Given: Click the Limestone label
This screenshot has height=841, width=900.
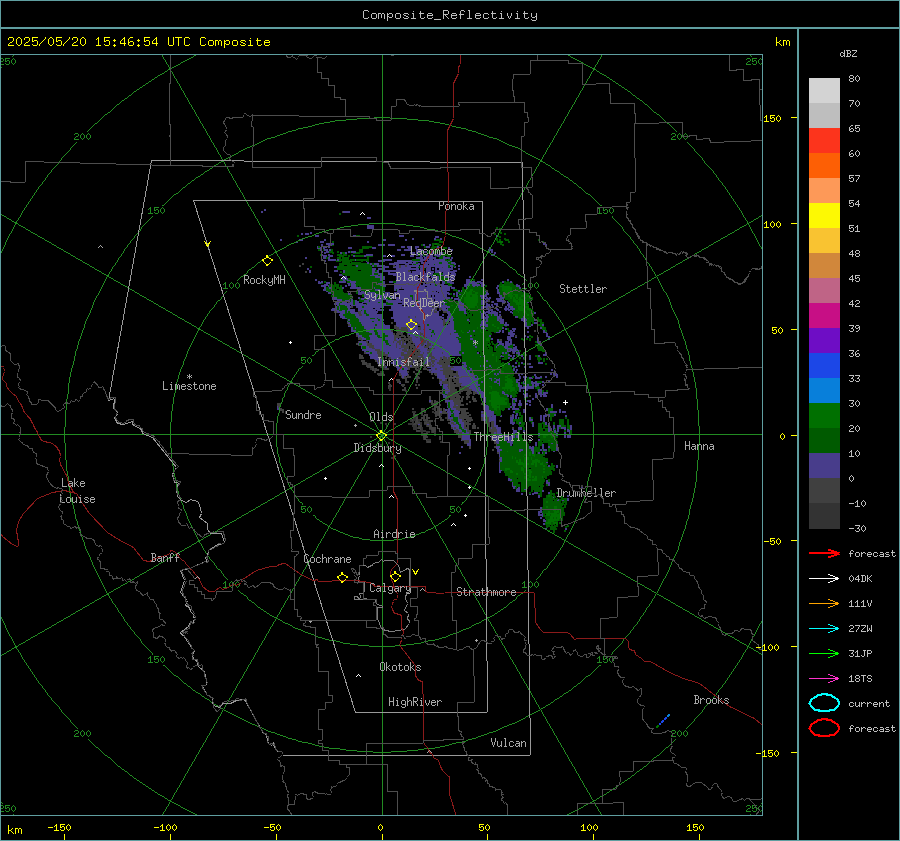Looking at the screenshot, I should tap(189, 386).
